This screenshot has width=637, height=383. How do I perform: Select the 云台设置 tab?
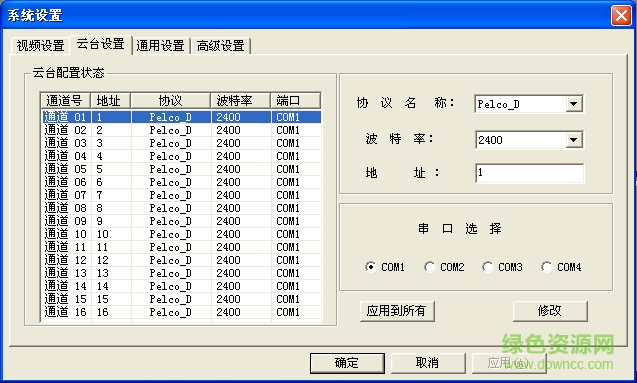click(x=101, y=44)
